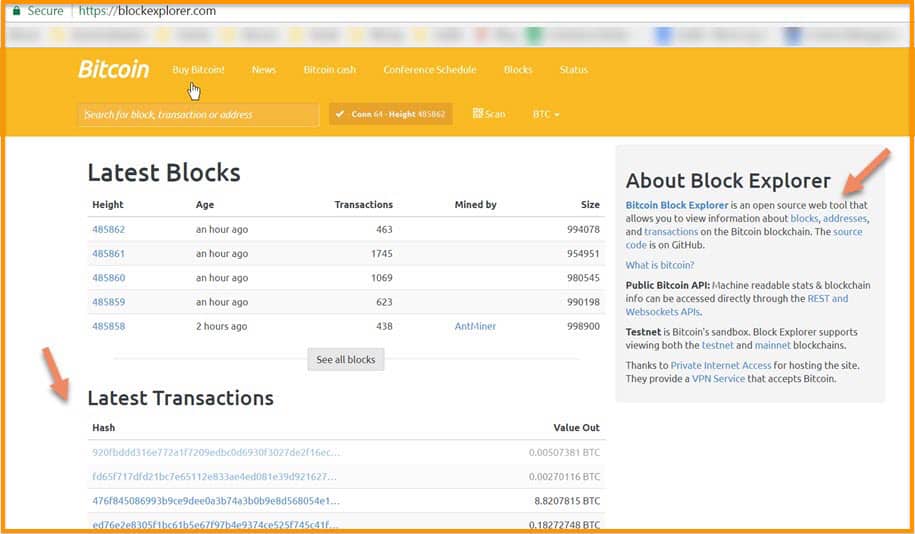Click the size value 998900
Screen dimensions: 915x534
[x=584, y=326]
